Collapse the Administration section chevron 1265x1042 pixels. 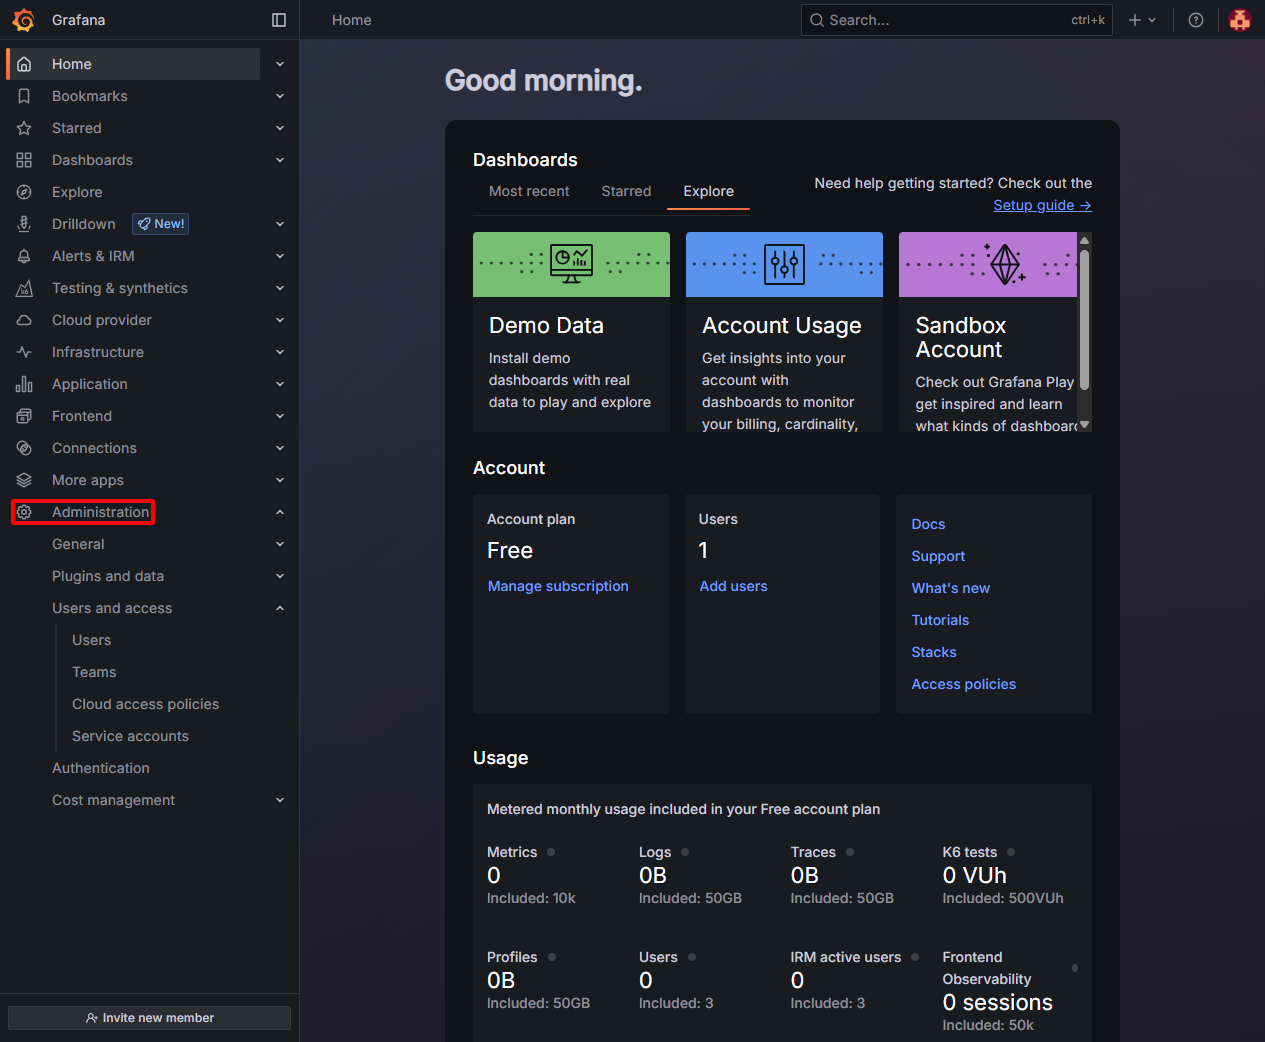click(280, 512)
